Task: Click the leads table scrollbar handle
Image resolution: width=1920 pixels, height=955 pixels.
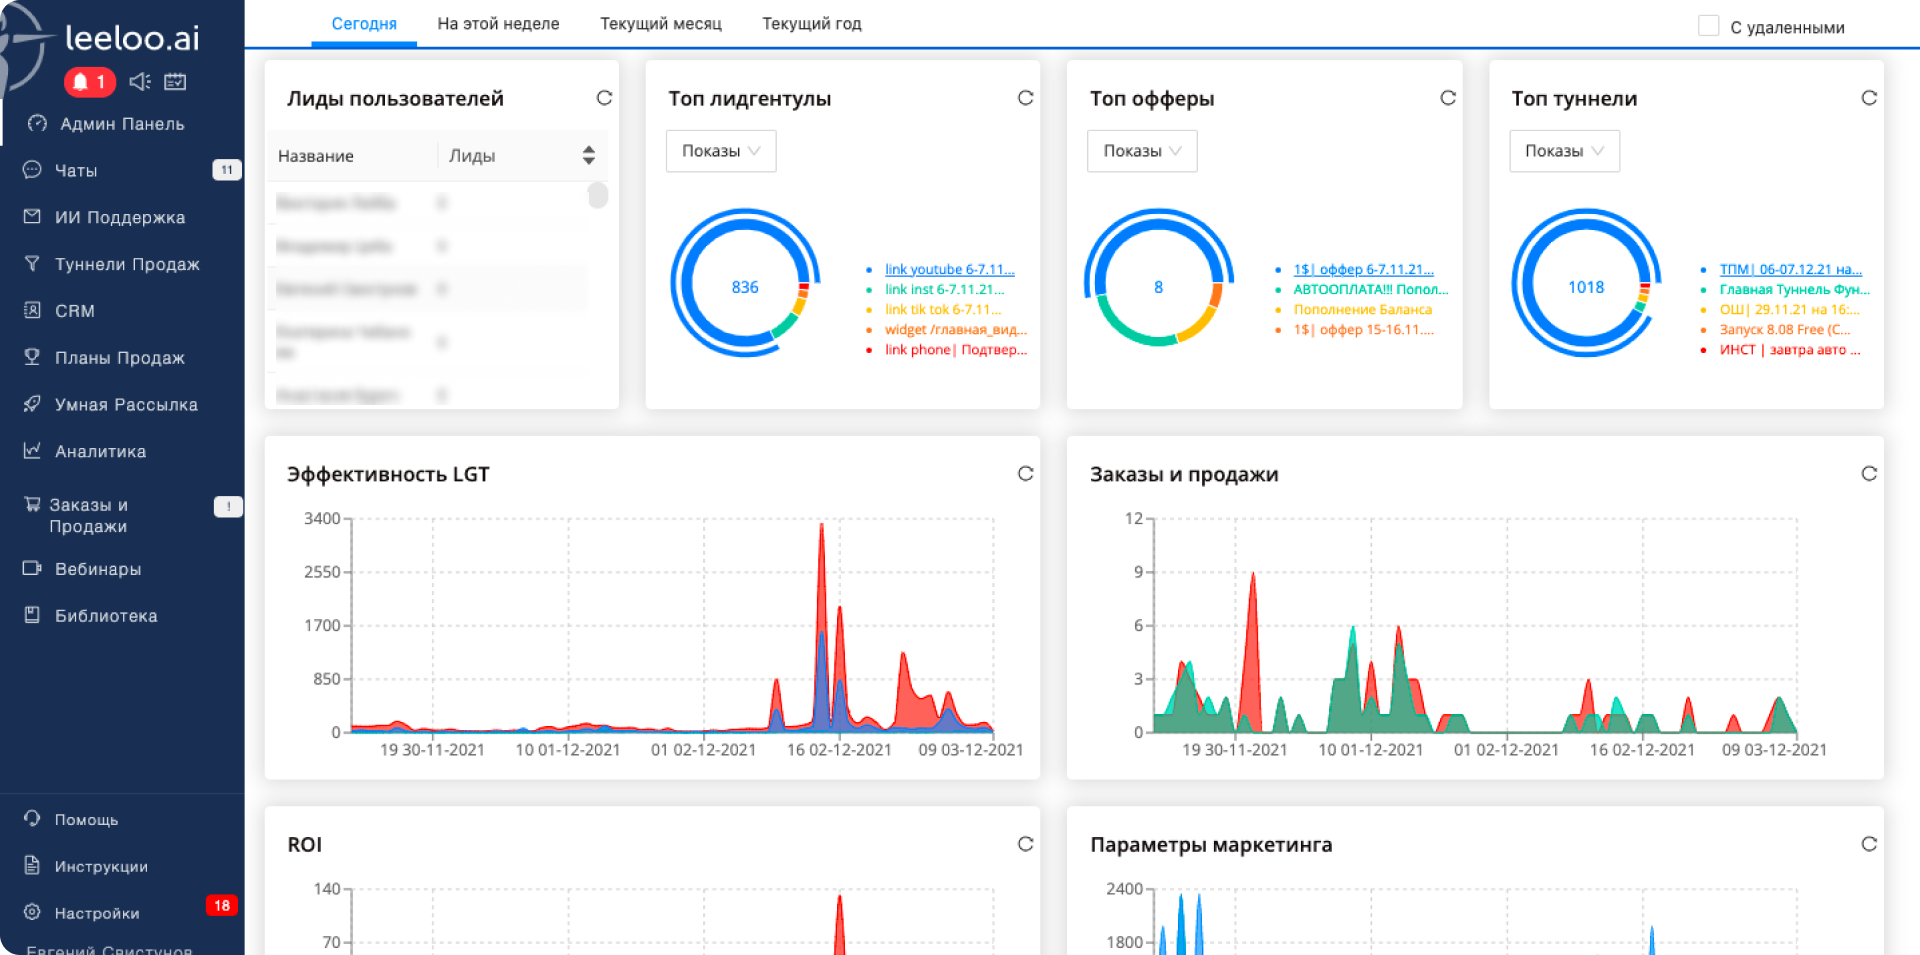Action: click(x=598, y=195)
